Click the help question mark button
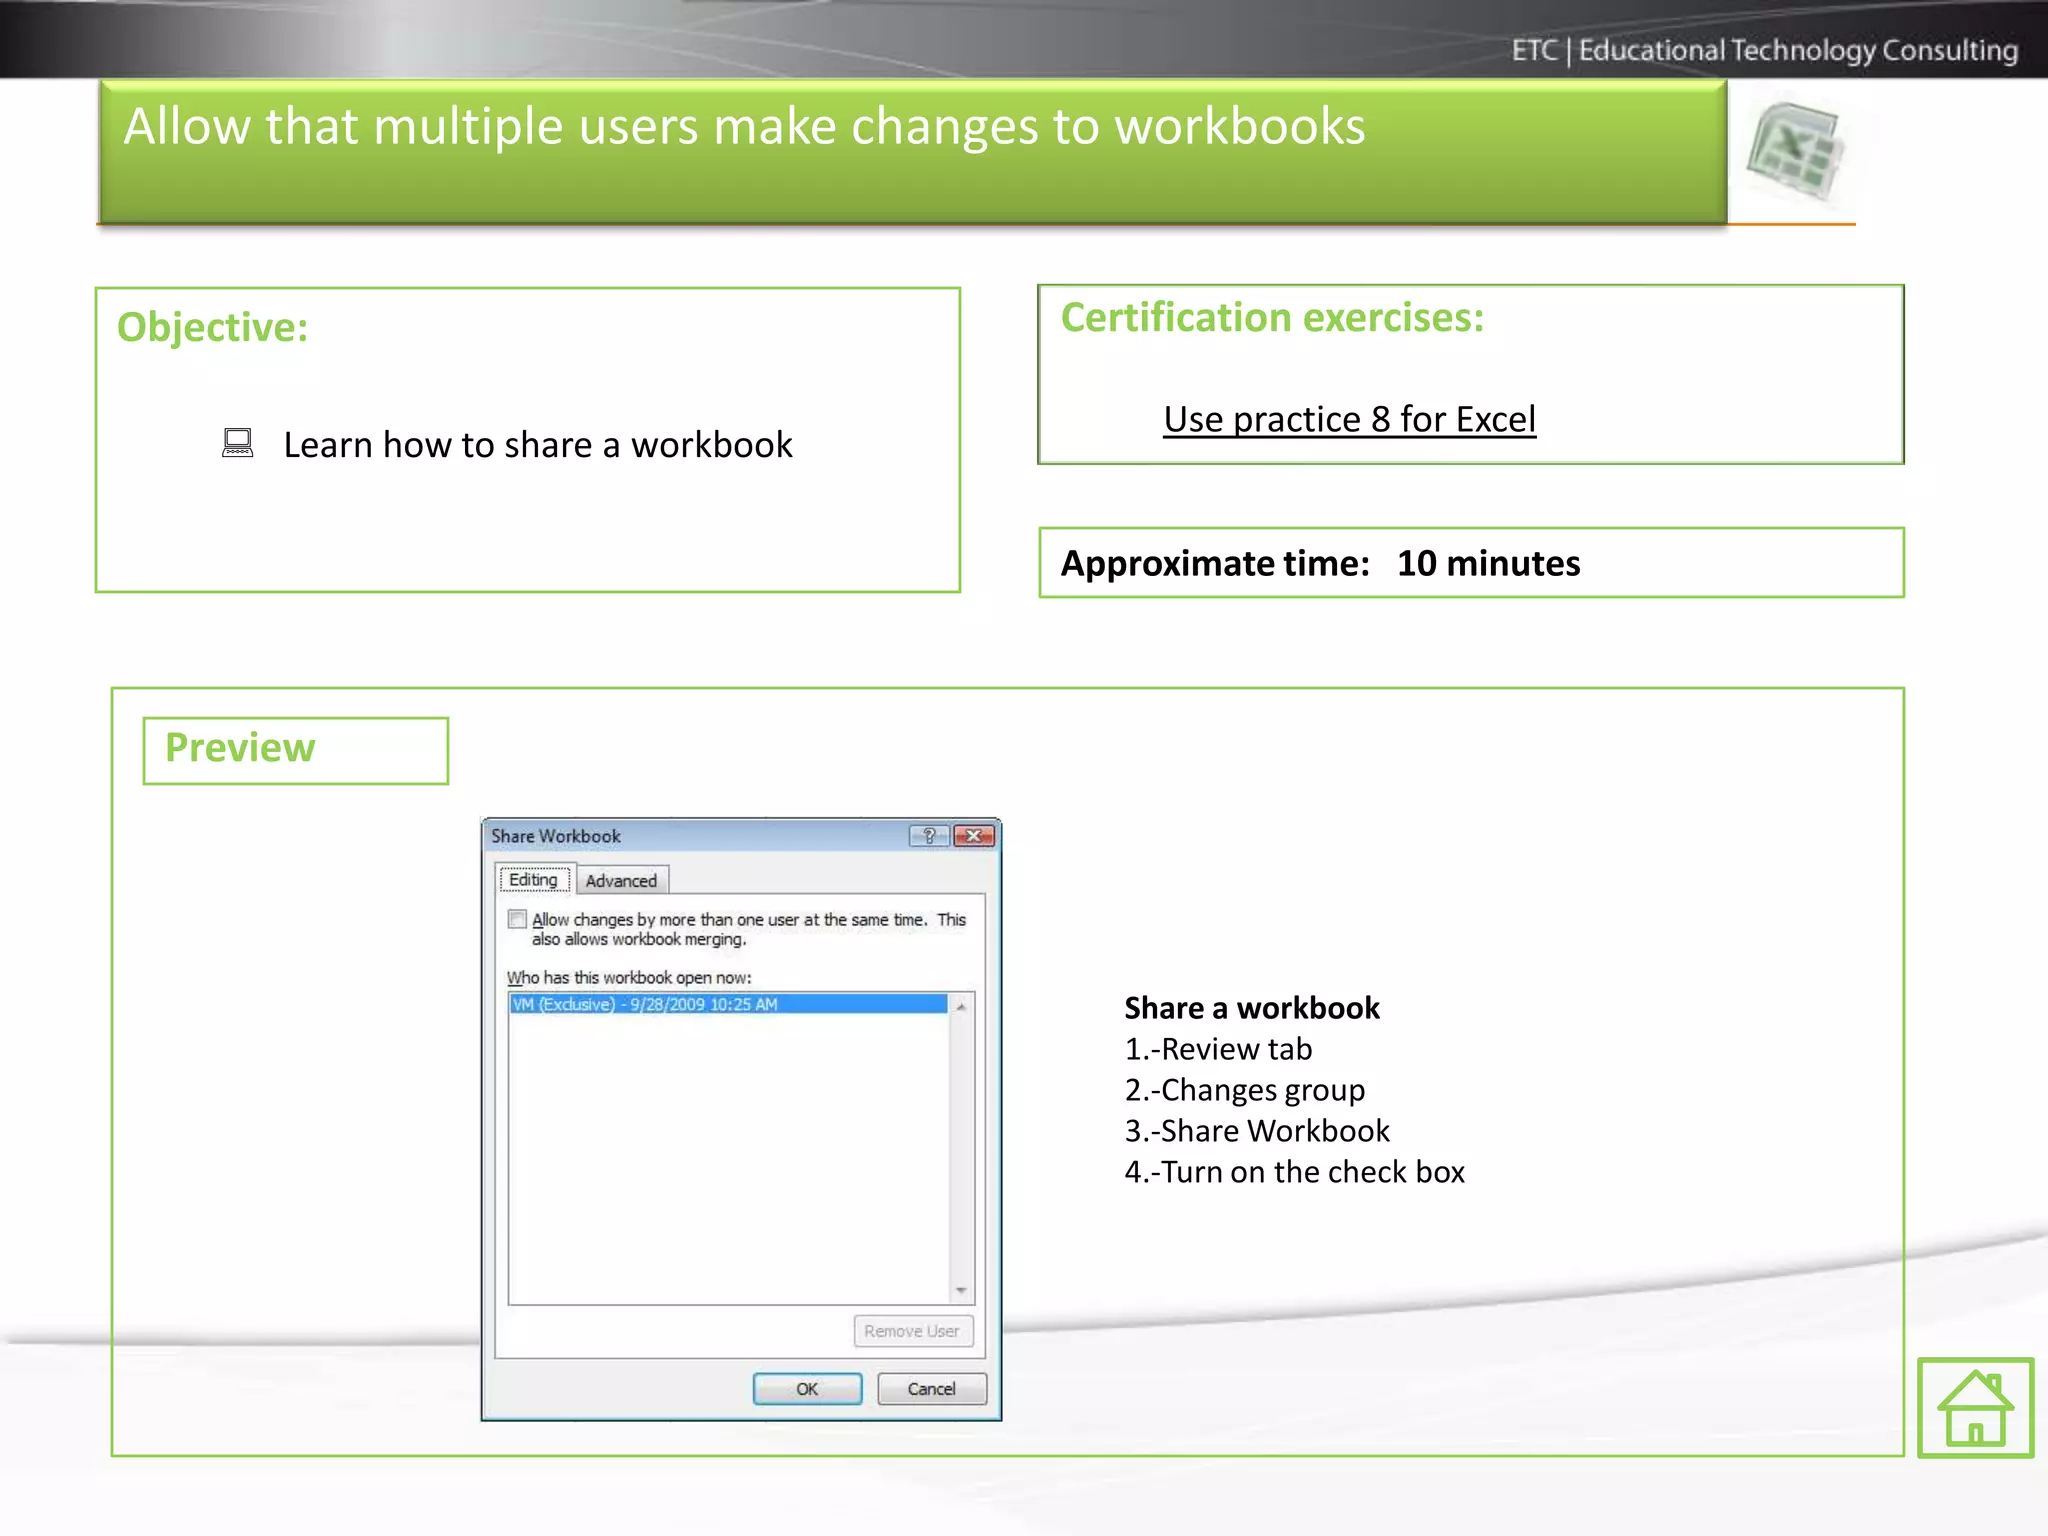Viewport: 2048px width, 1536px height. pyautogui.click(x=929, y=836)
